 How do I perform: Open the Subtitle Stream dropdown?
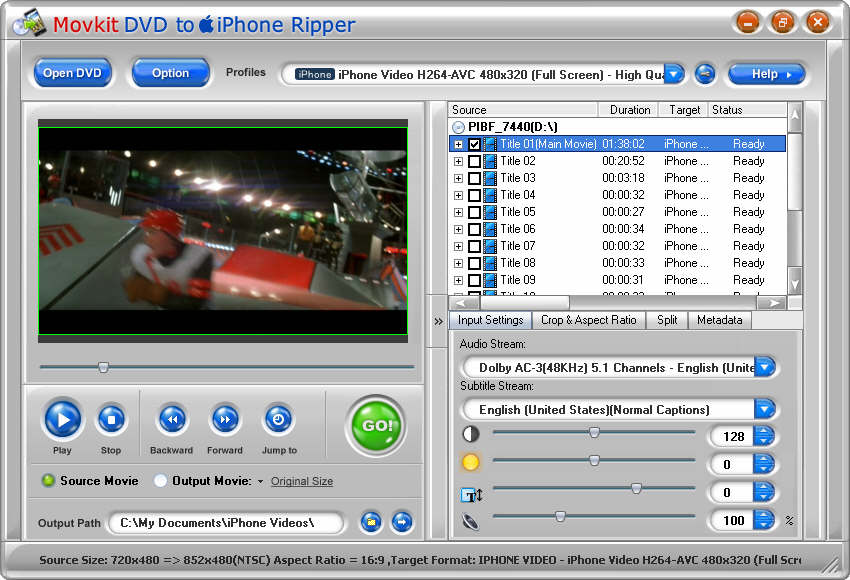pos(764,409)
